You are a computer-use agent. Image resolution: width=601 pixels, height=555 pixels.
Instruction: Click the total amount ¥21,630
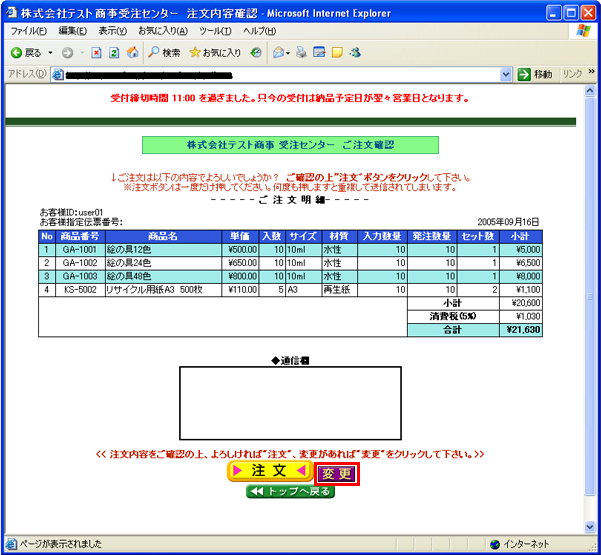pos(523,330)
